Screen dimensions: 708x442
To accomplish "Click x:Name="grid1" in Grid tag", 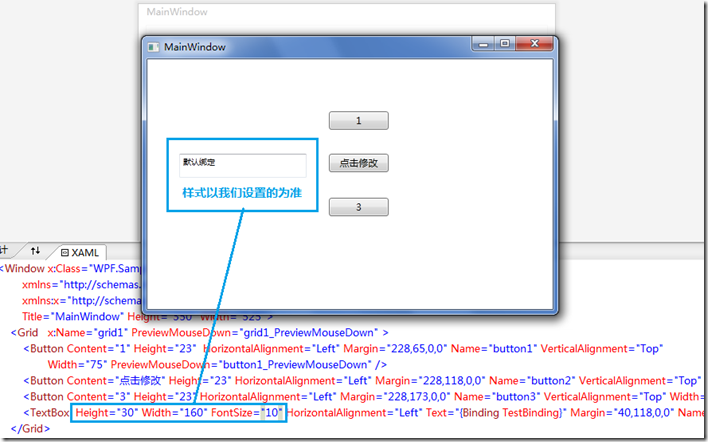I will click(x=88, y=333).
